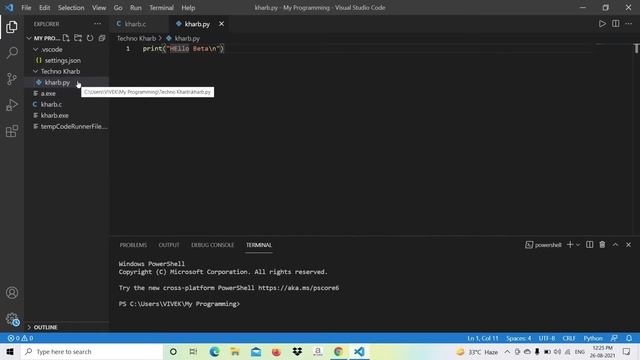Image resolution: width=640 pixels, height=360 pixels.
Task: Collapse all folders in Explorer
Action: pos(102,38)
